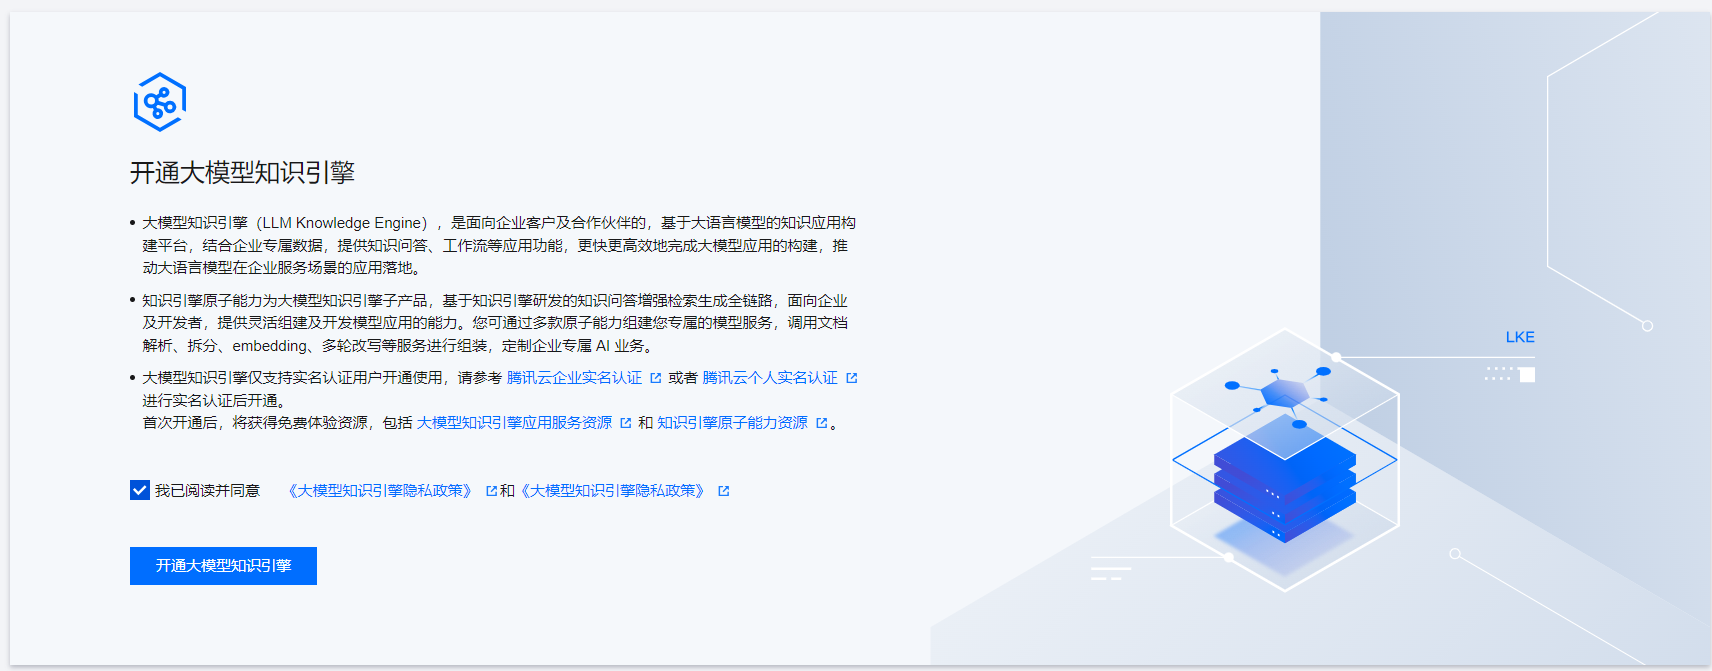
Task: Click external-link icon after 知识引擎原子能力资源
Action: pos(822,423)
